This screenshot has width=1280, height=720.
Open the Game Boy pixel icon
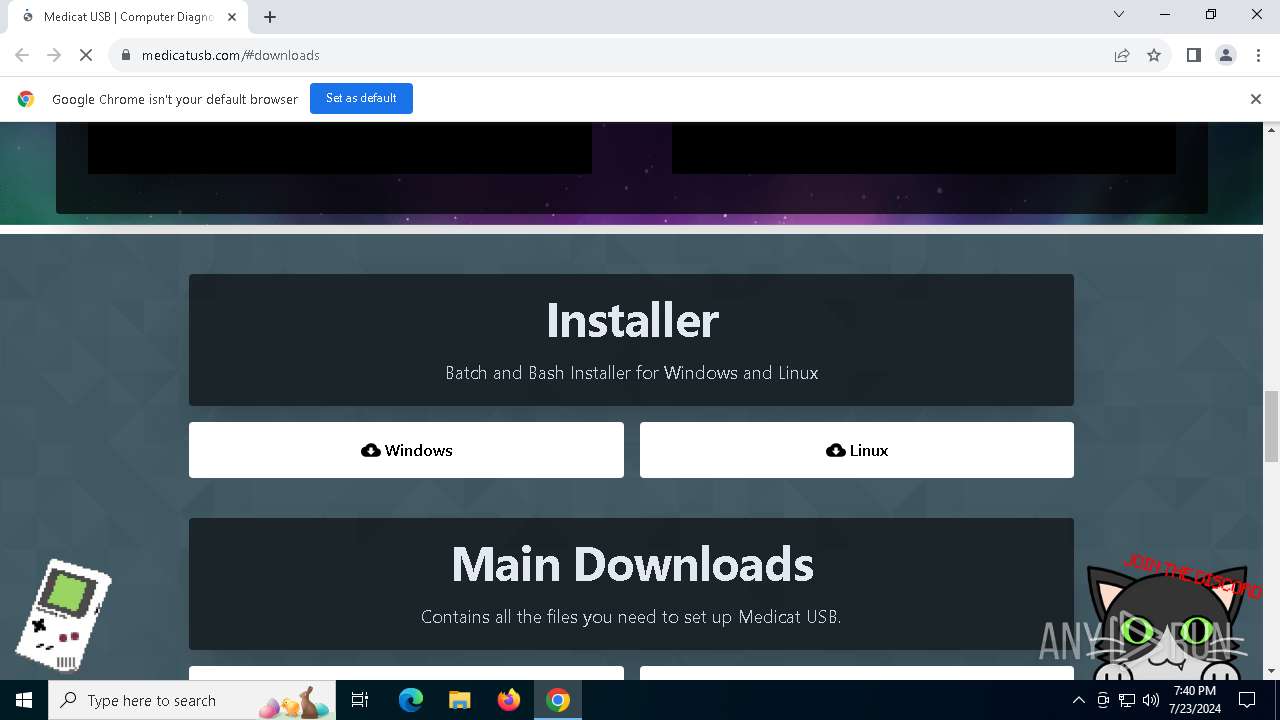(64, 616)
